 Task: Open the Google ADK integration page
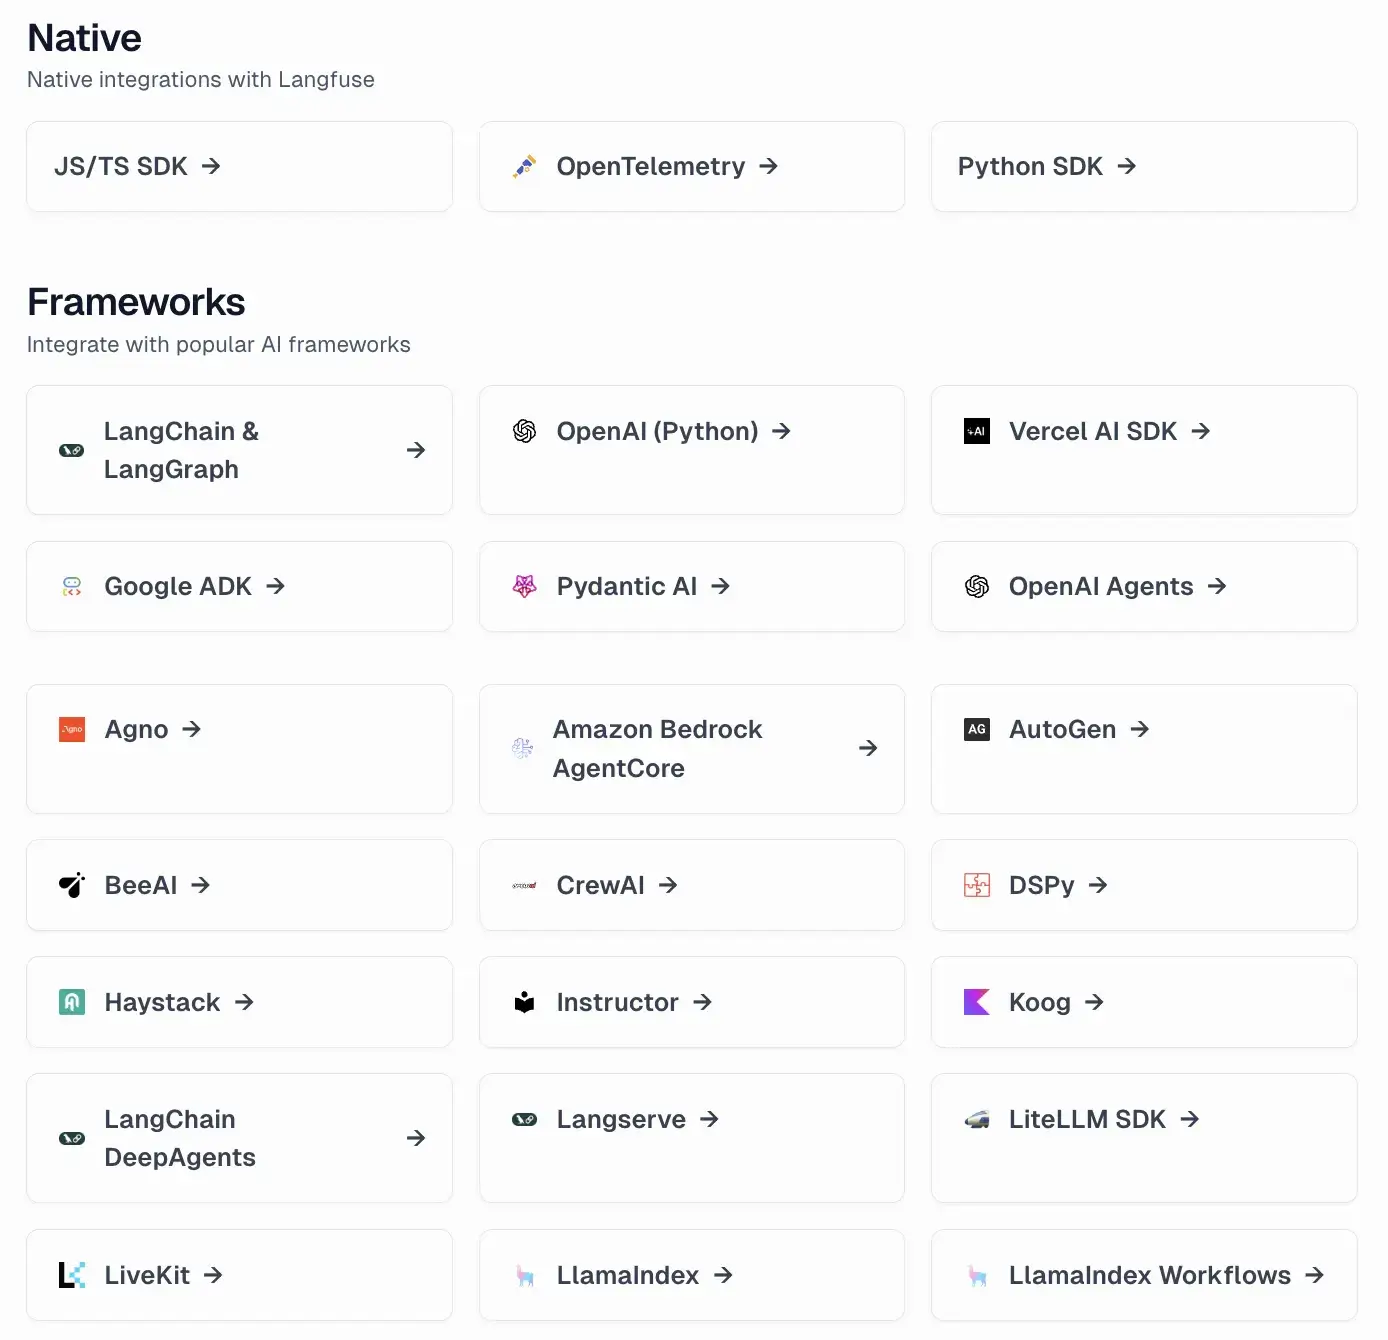pos(179,587)
